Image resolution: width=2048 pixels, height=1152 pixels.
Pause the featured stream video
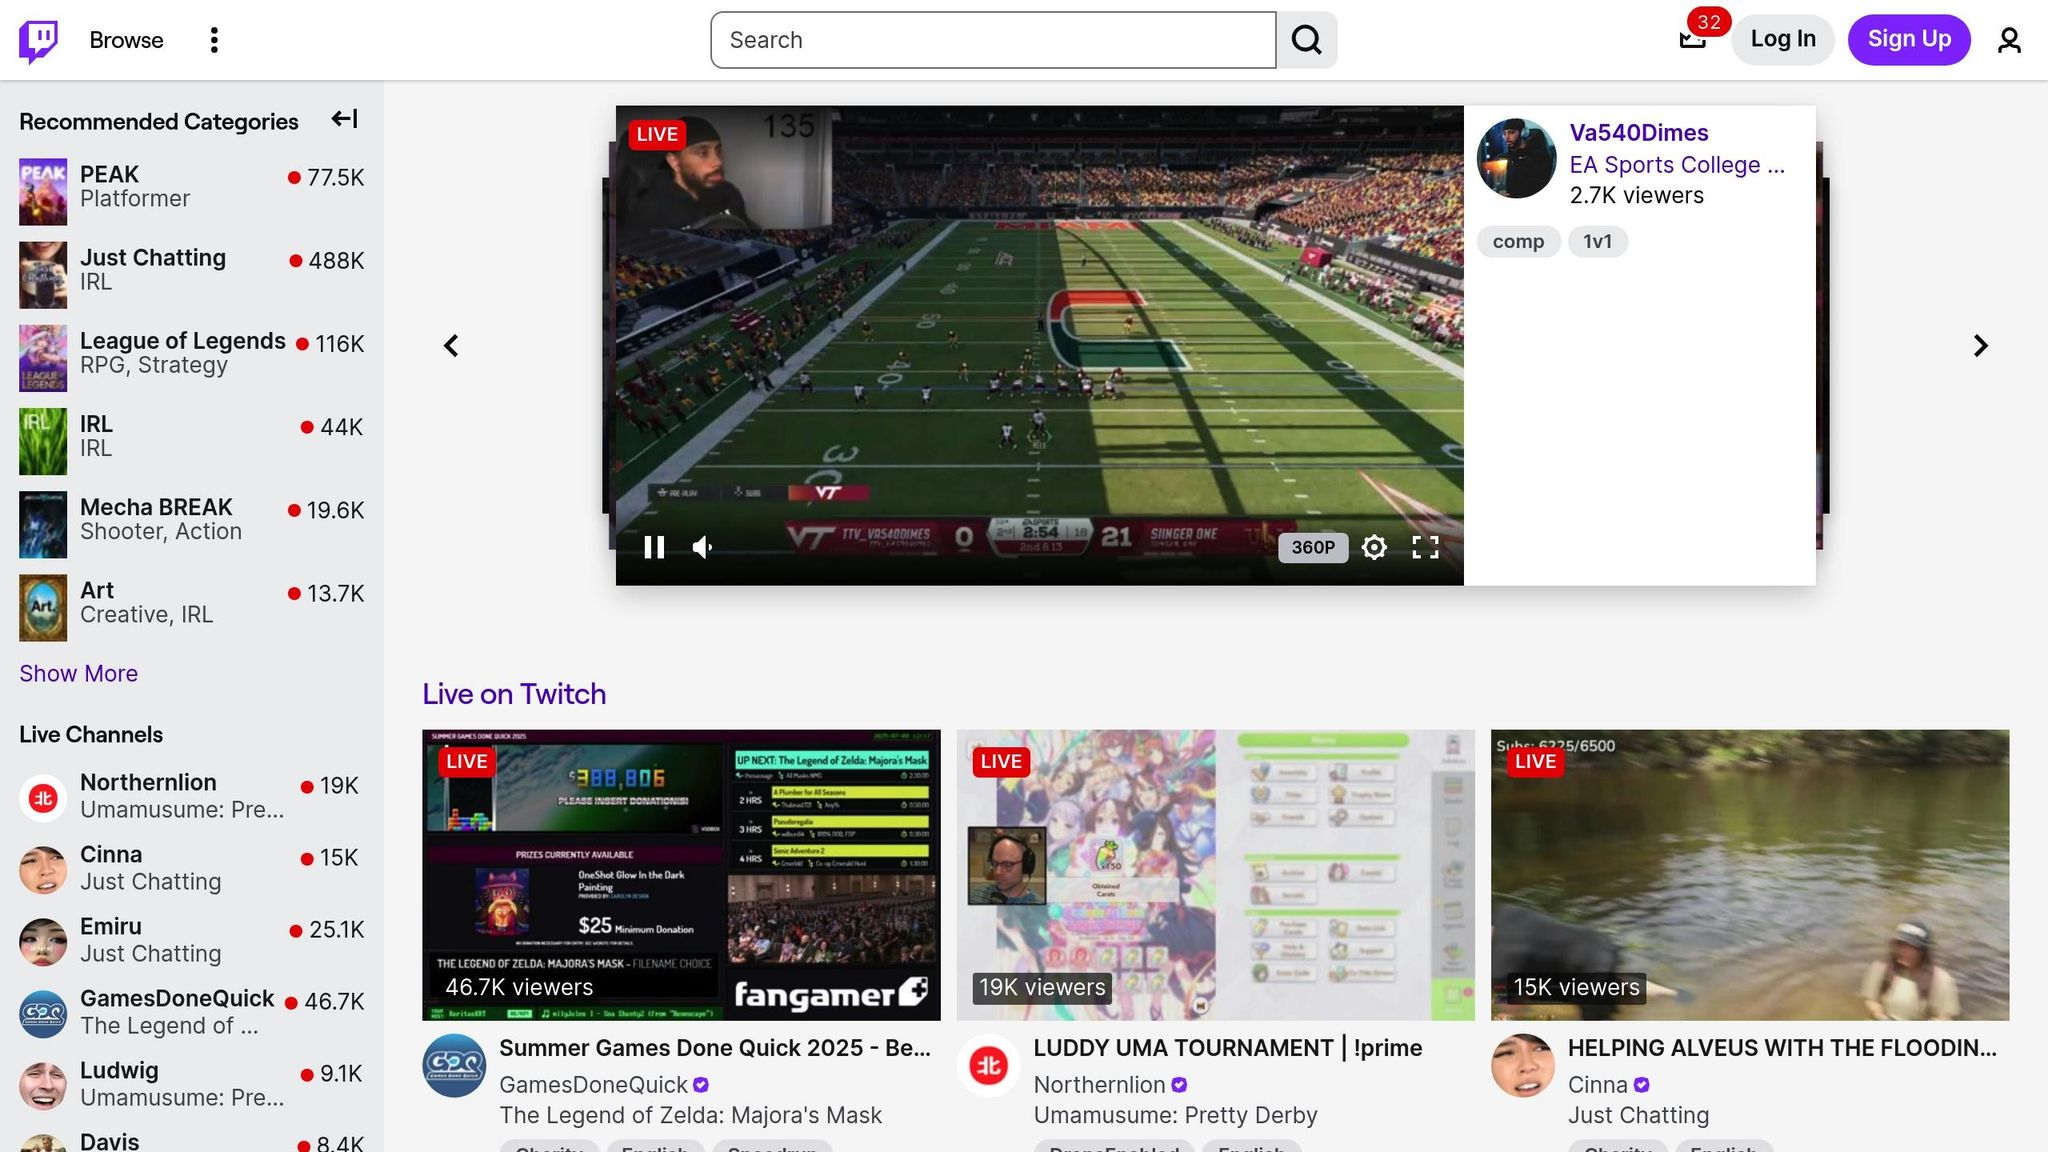pos(654,547)
